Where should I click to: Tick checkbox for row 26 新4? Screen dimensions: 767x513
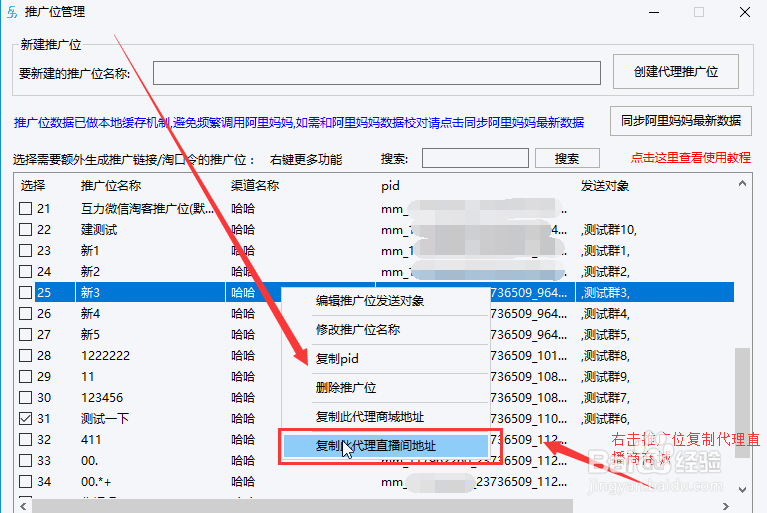coord(25,313)
